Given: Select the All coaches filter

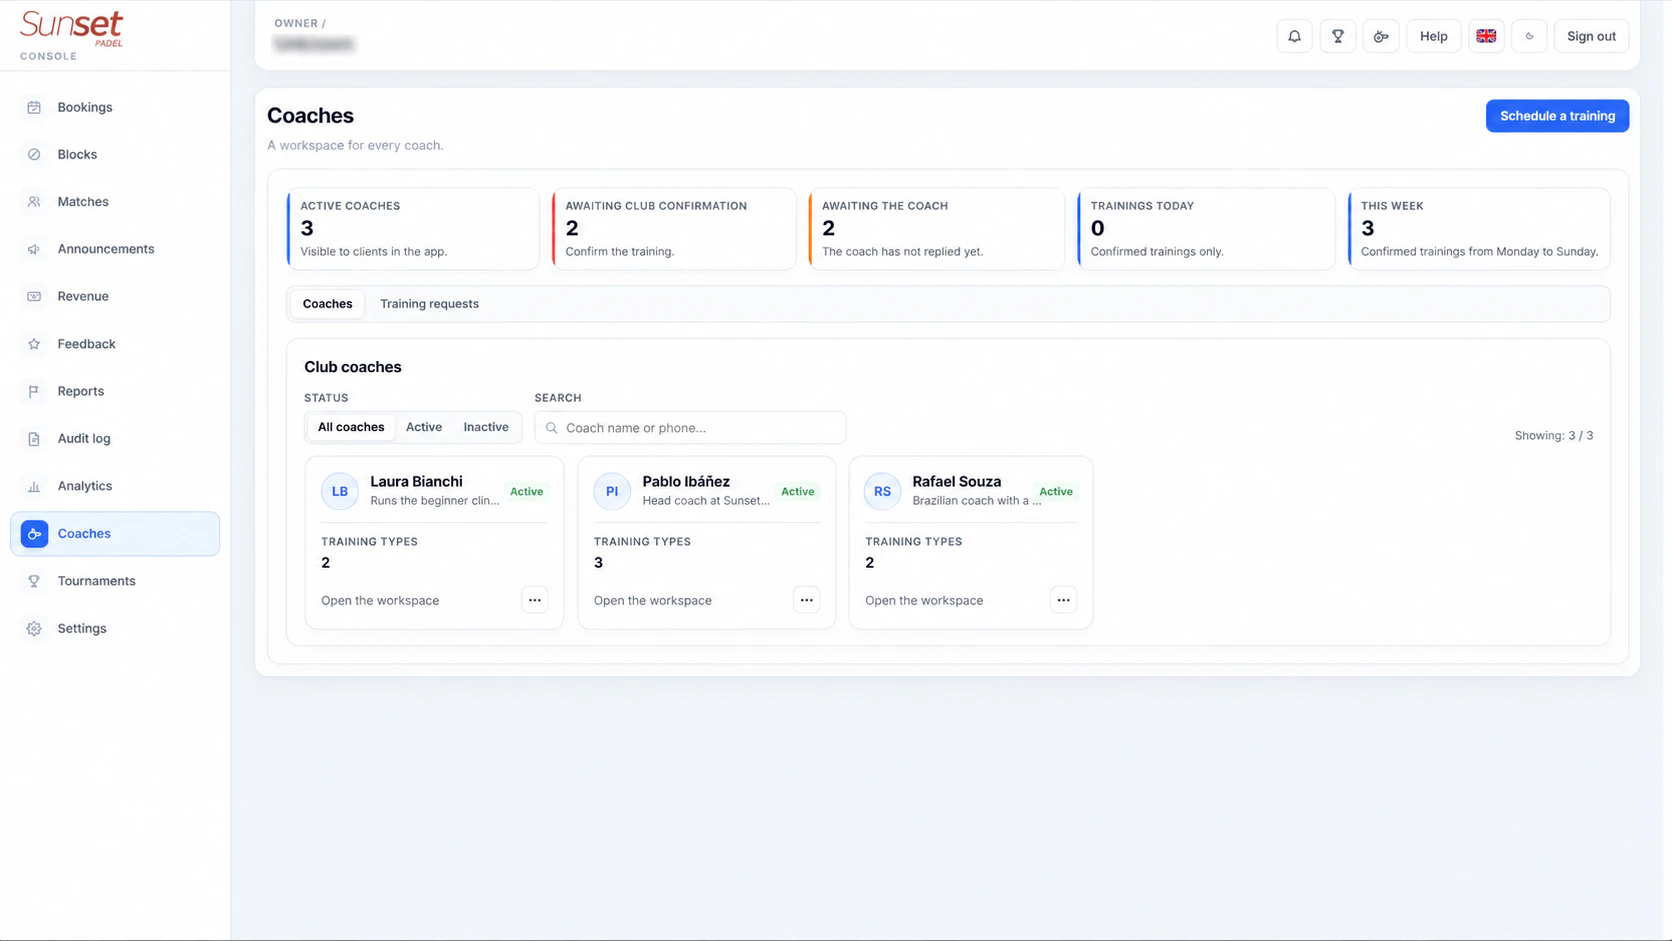Looking at the screenshot, I should (351, 427).
